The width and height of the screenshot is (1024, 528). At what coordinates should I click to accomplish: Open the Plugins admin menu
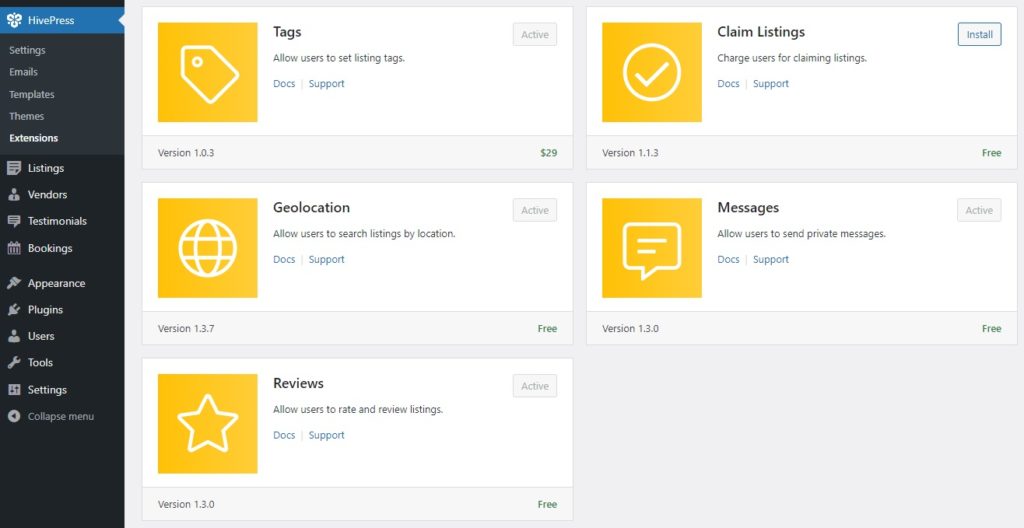coord(45,310)
